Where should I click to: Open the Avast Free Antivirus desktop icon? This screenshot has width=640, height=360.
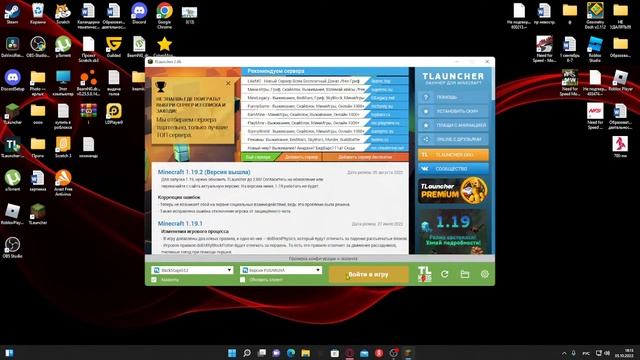point(63,183)
